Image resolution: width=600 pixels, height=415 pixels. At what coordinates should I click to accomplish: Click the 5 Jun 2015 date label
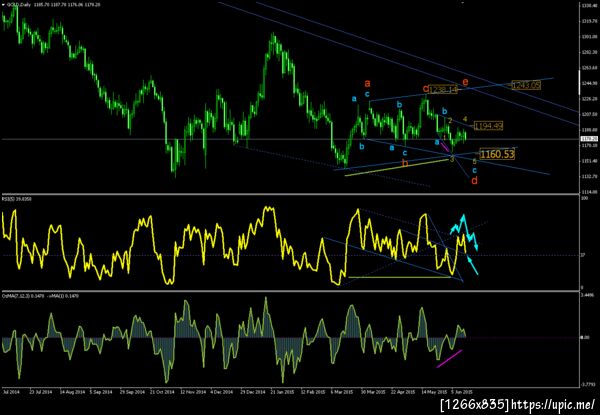point(462,392)
